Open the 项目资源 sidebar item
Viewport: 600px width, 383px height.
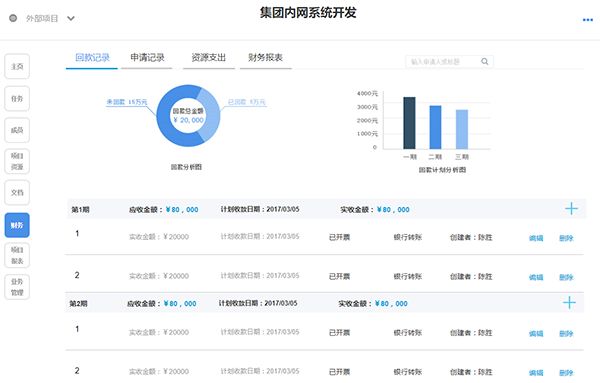point(17,161)
